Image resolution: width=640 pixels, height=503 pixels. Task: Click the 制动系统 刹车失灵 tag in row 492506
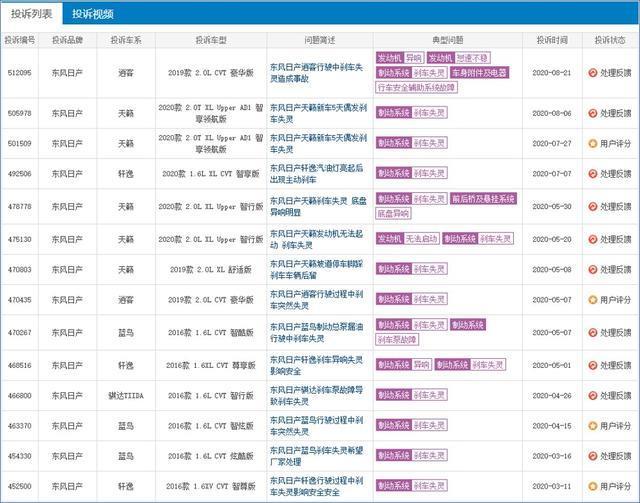(x=411, y=173)
